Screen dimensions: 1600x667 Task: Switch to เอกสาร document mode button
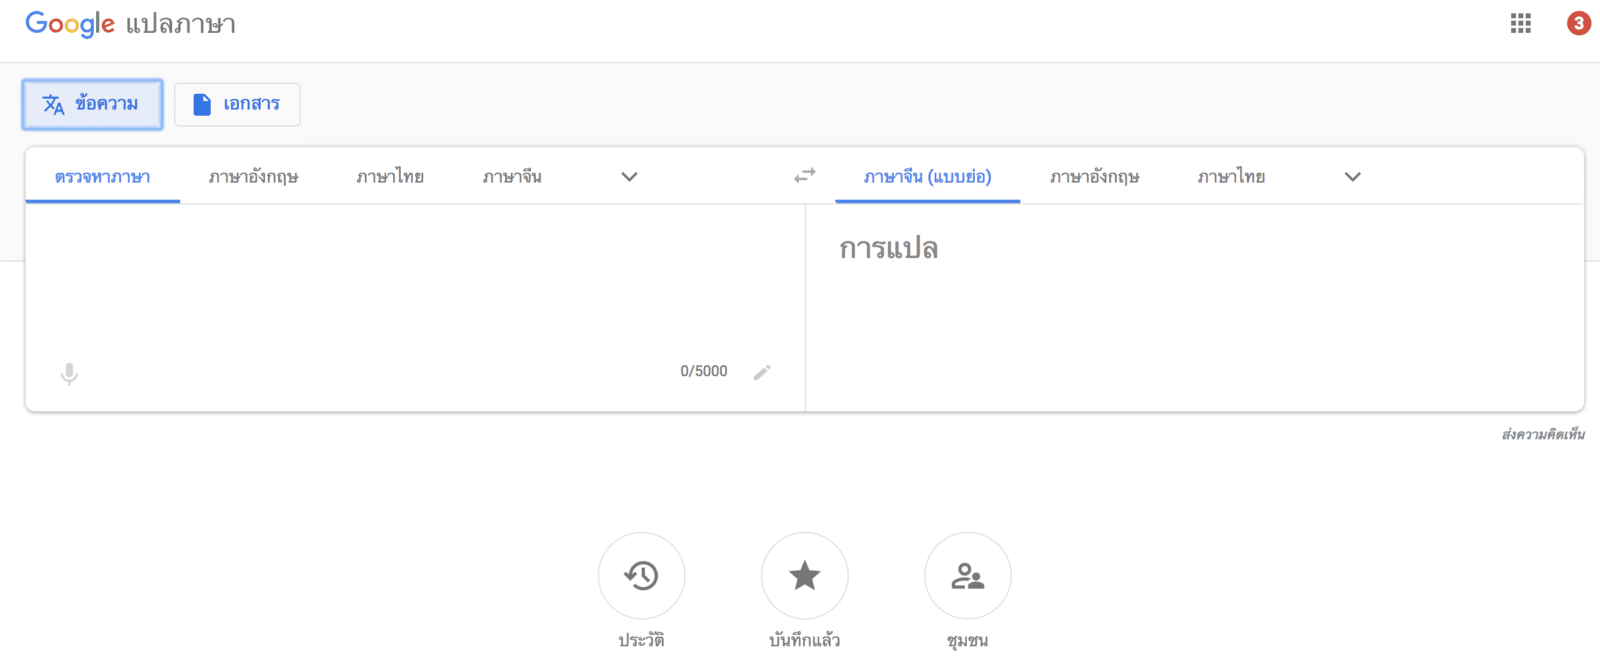pyautogui.click(x=237, y=104)
